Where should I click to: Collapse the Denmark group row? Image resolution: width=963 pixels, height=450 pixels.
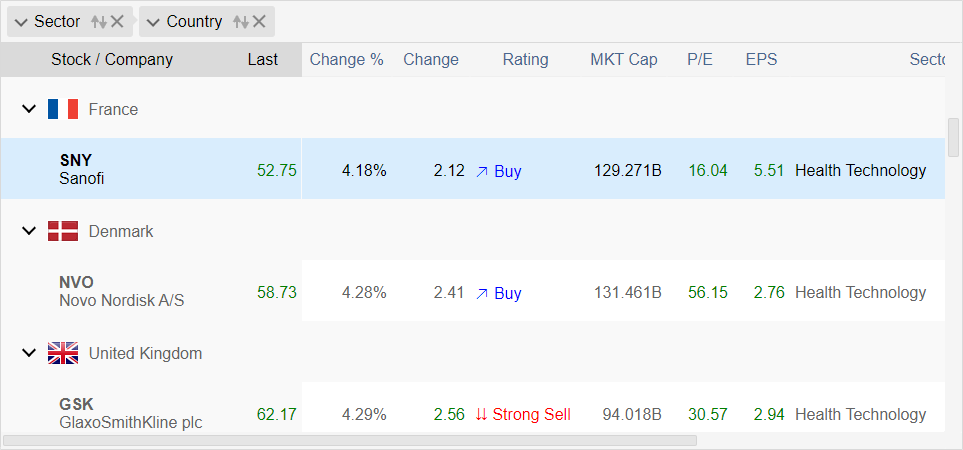pos(29,231)
